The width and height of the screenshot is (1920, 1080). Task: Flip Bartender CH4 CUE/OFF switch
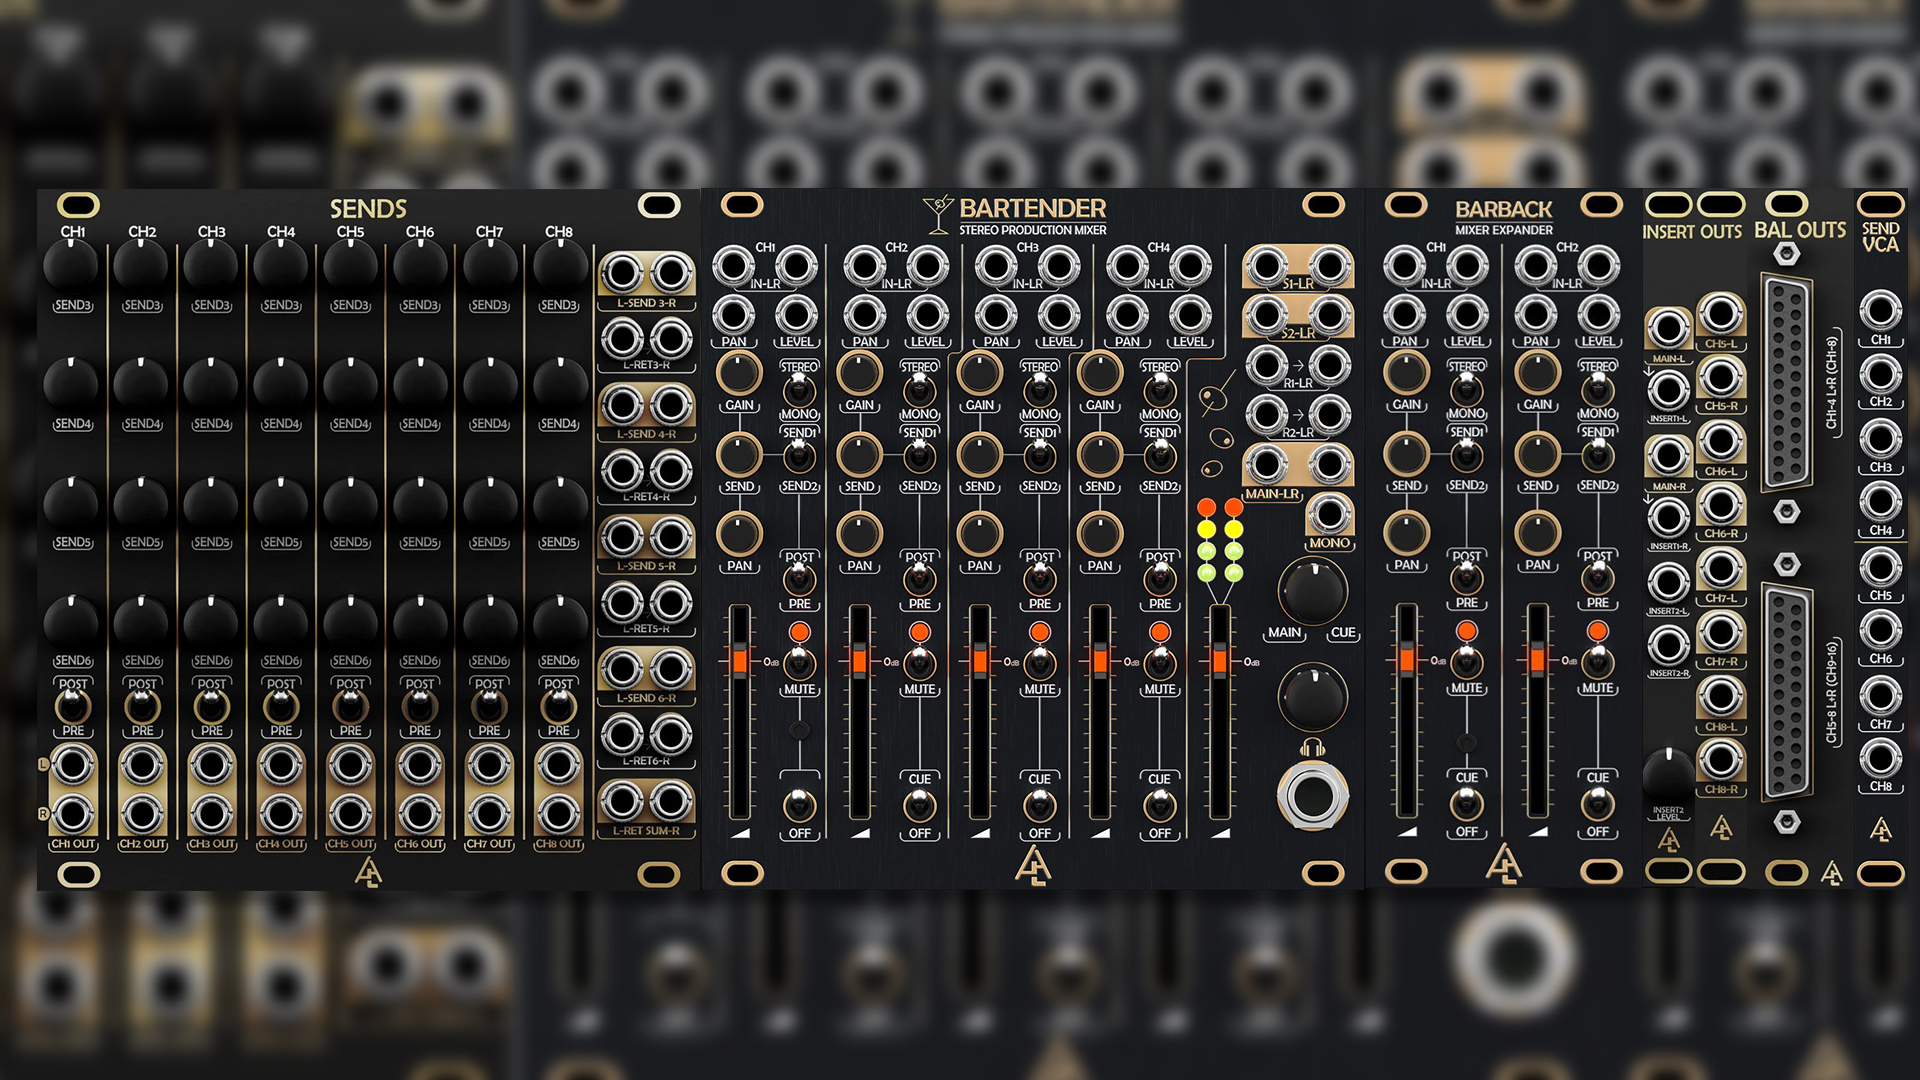click(x=1160, y=805)
